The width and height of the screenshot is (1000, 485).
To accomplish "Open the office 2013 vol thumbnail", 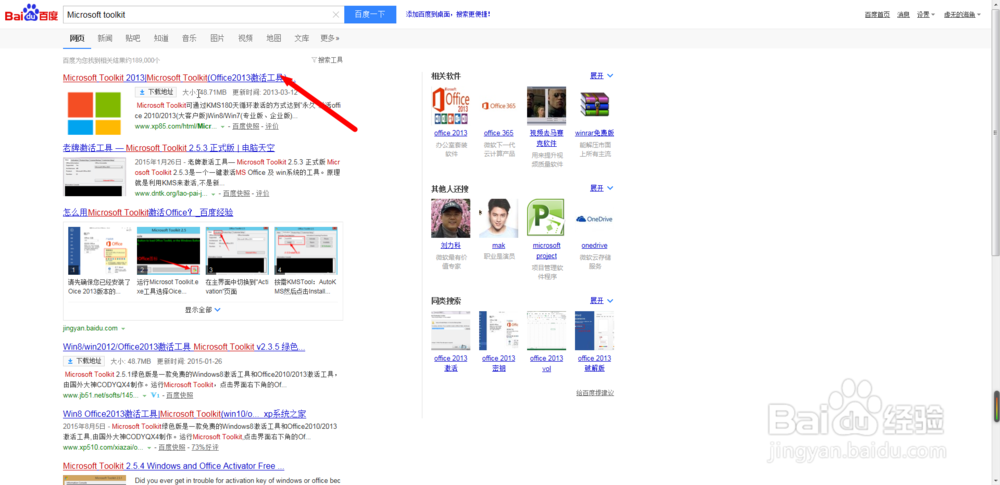I will pyautogui.click(x=547, y=331).
